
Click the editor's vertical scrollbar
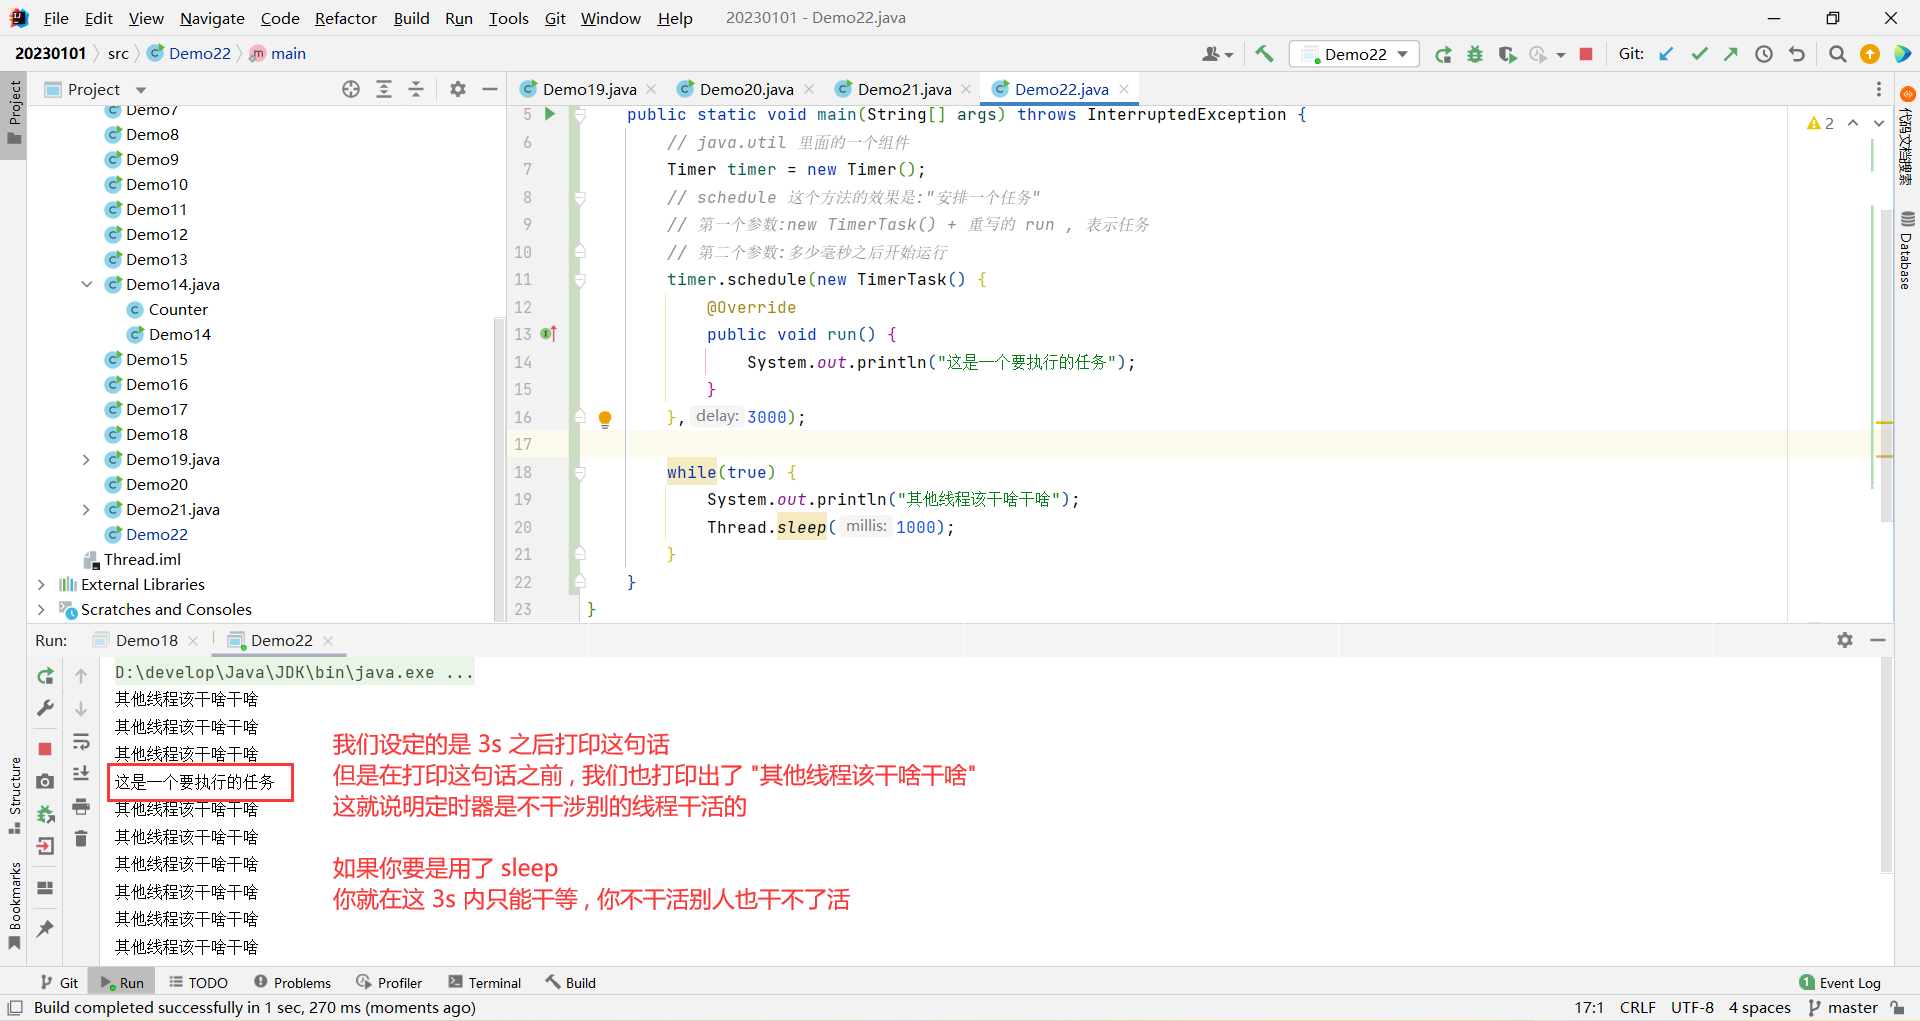click(x=1886, y=365)
